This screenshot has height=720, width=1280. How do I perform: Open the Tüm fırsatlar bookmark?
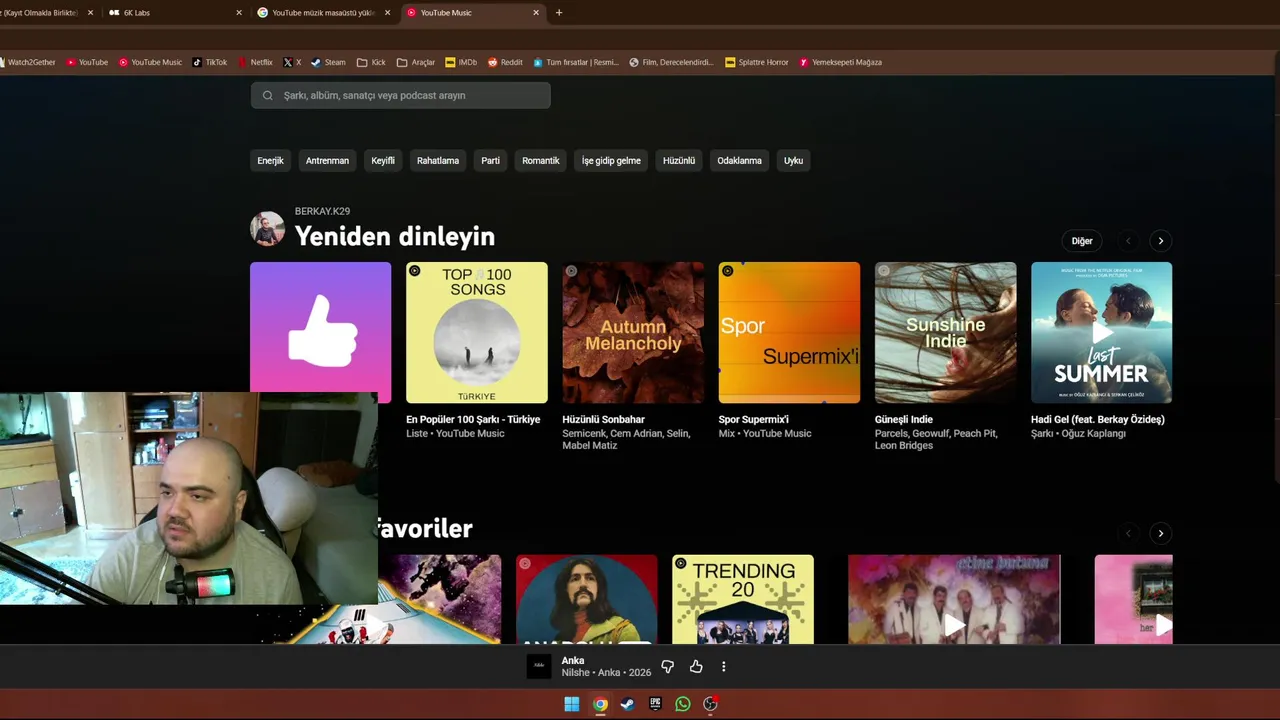click(576, 62)
